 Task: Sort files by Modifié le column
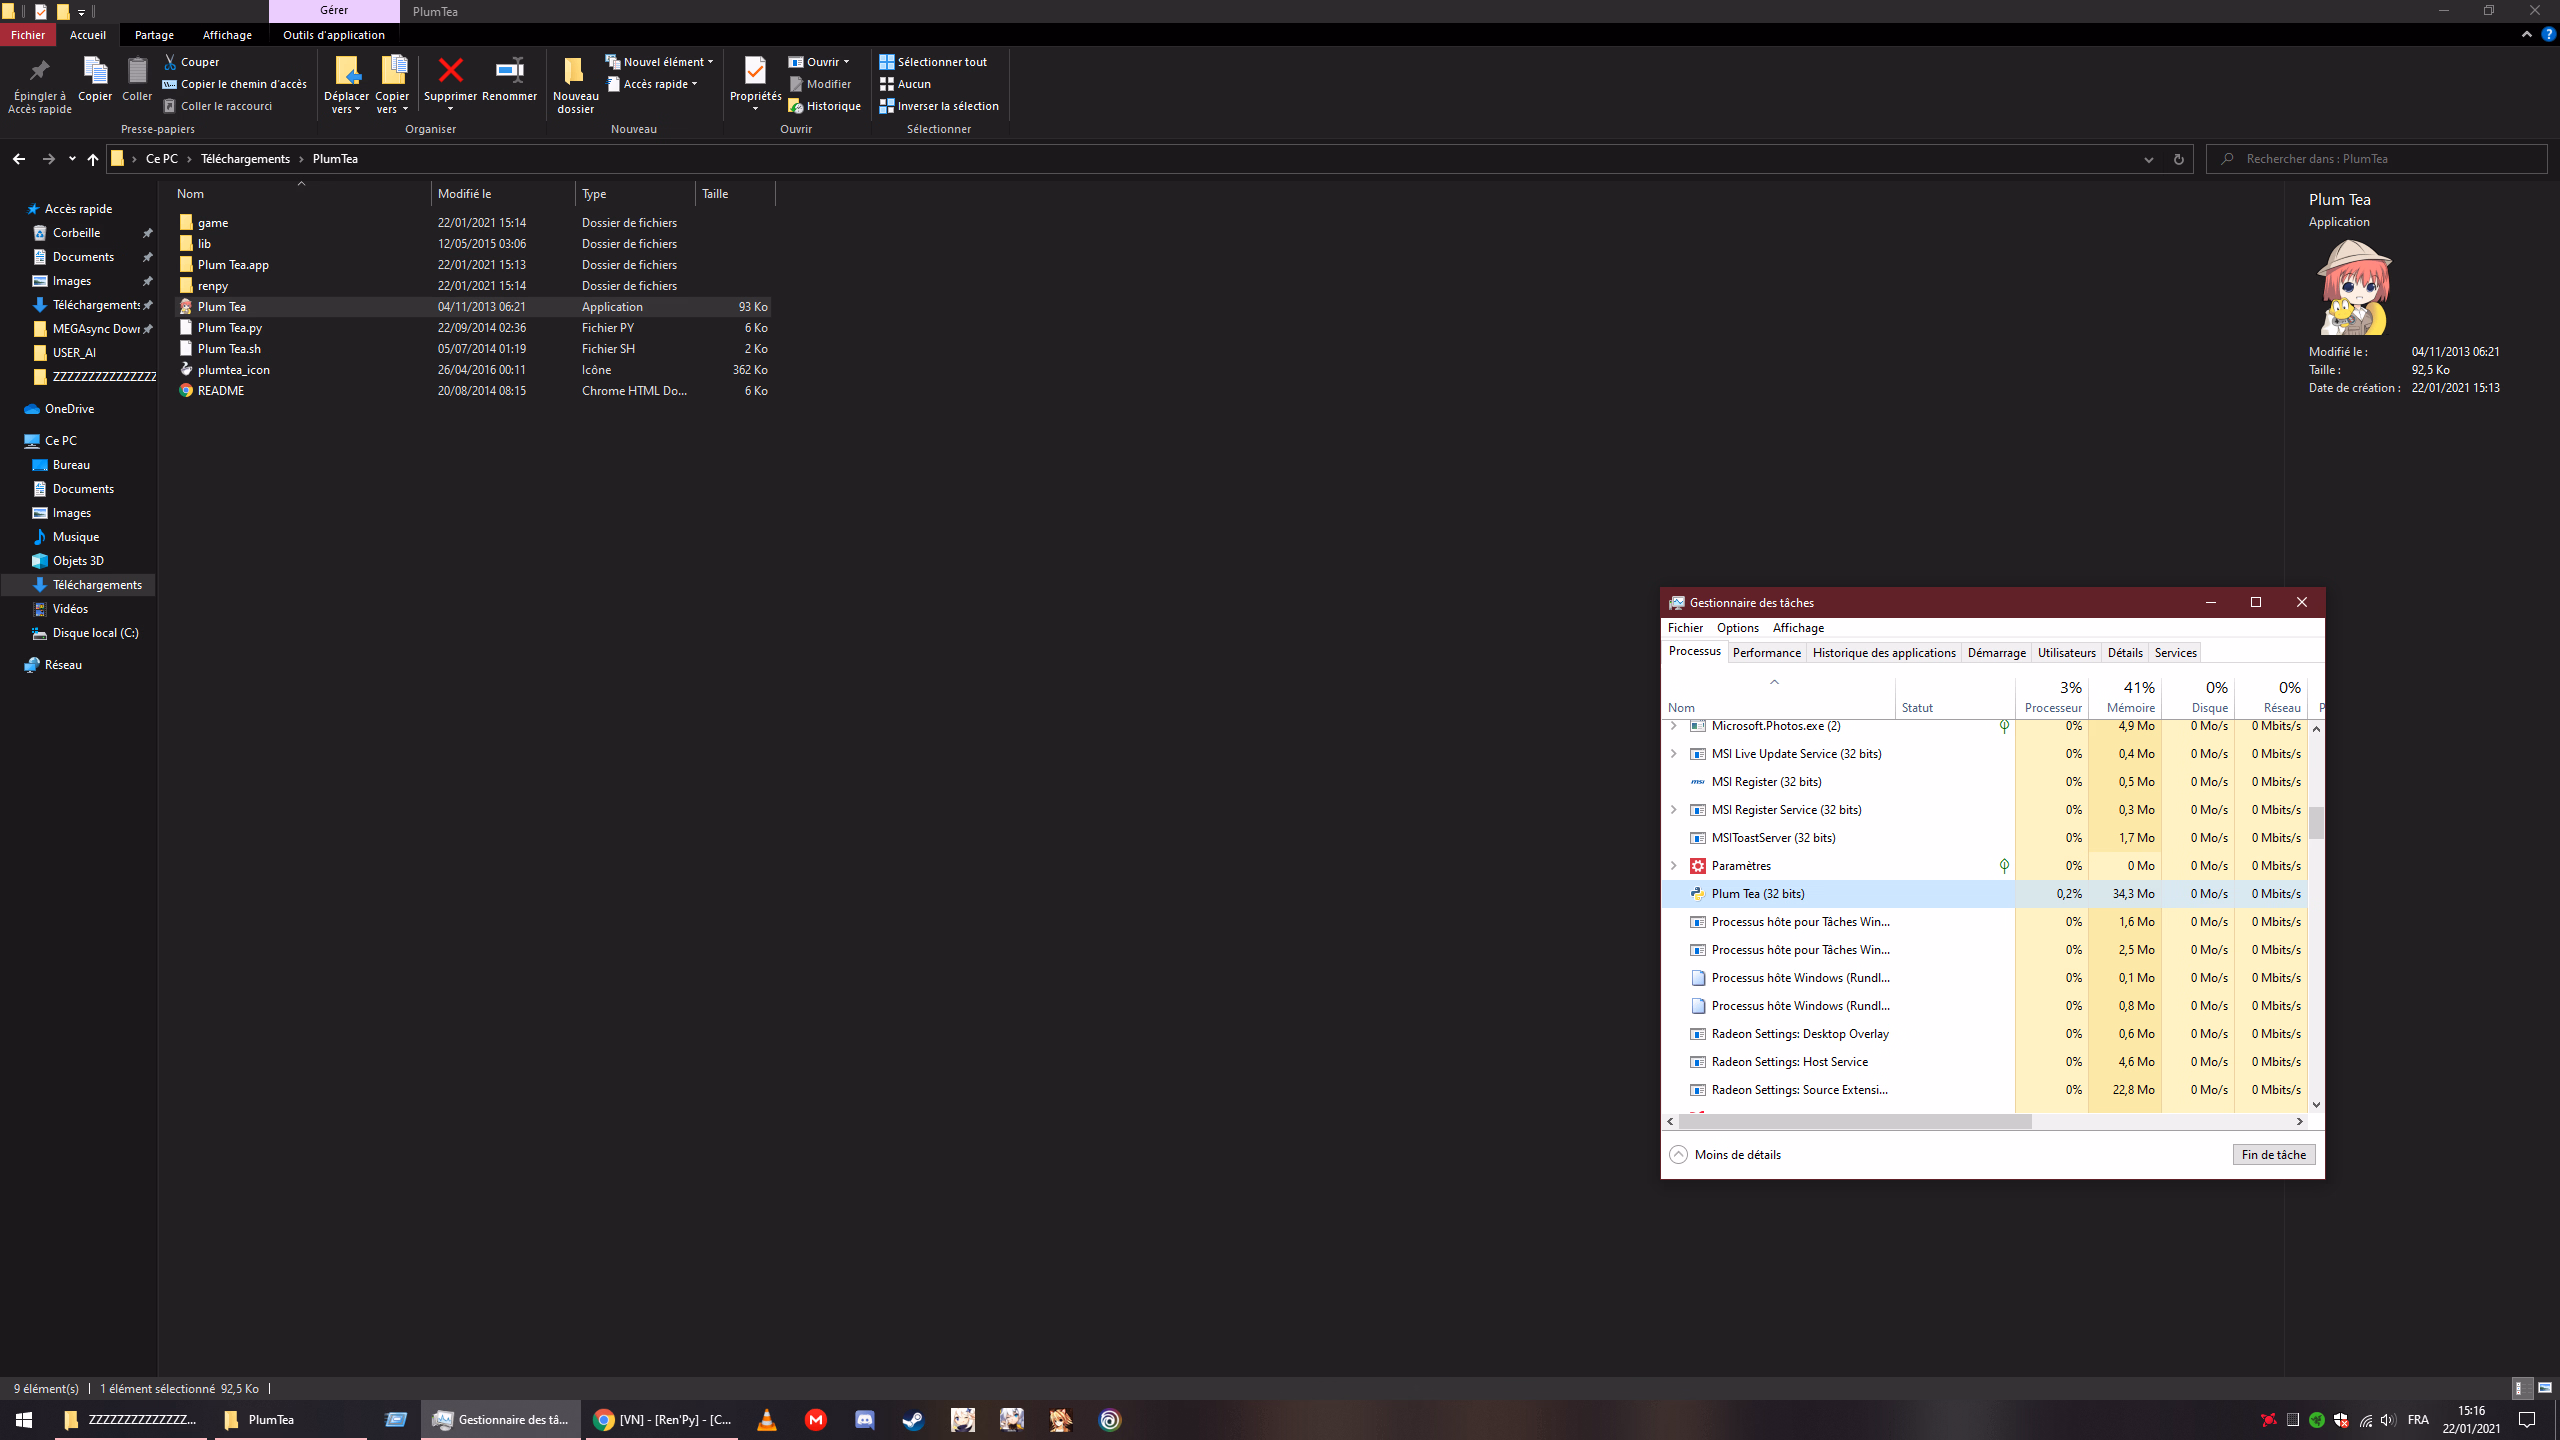[x=503, y=194]
